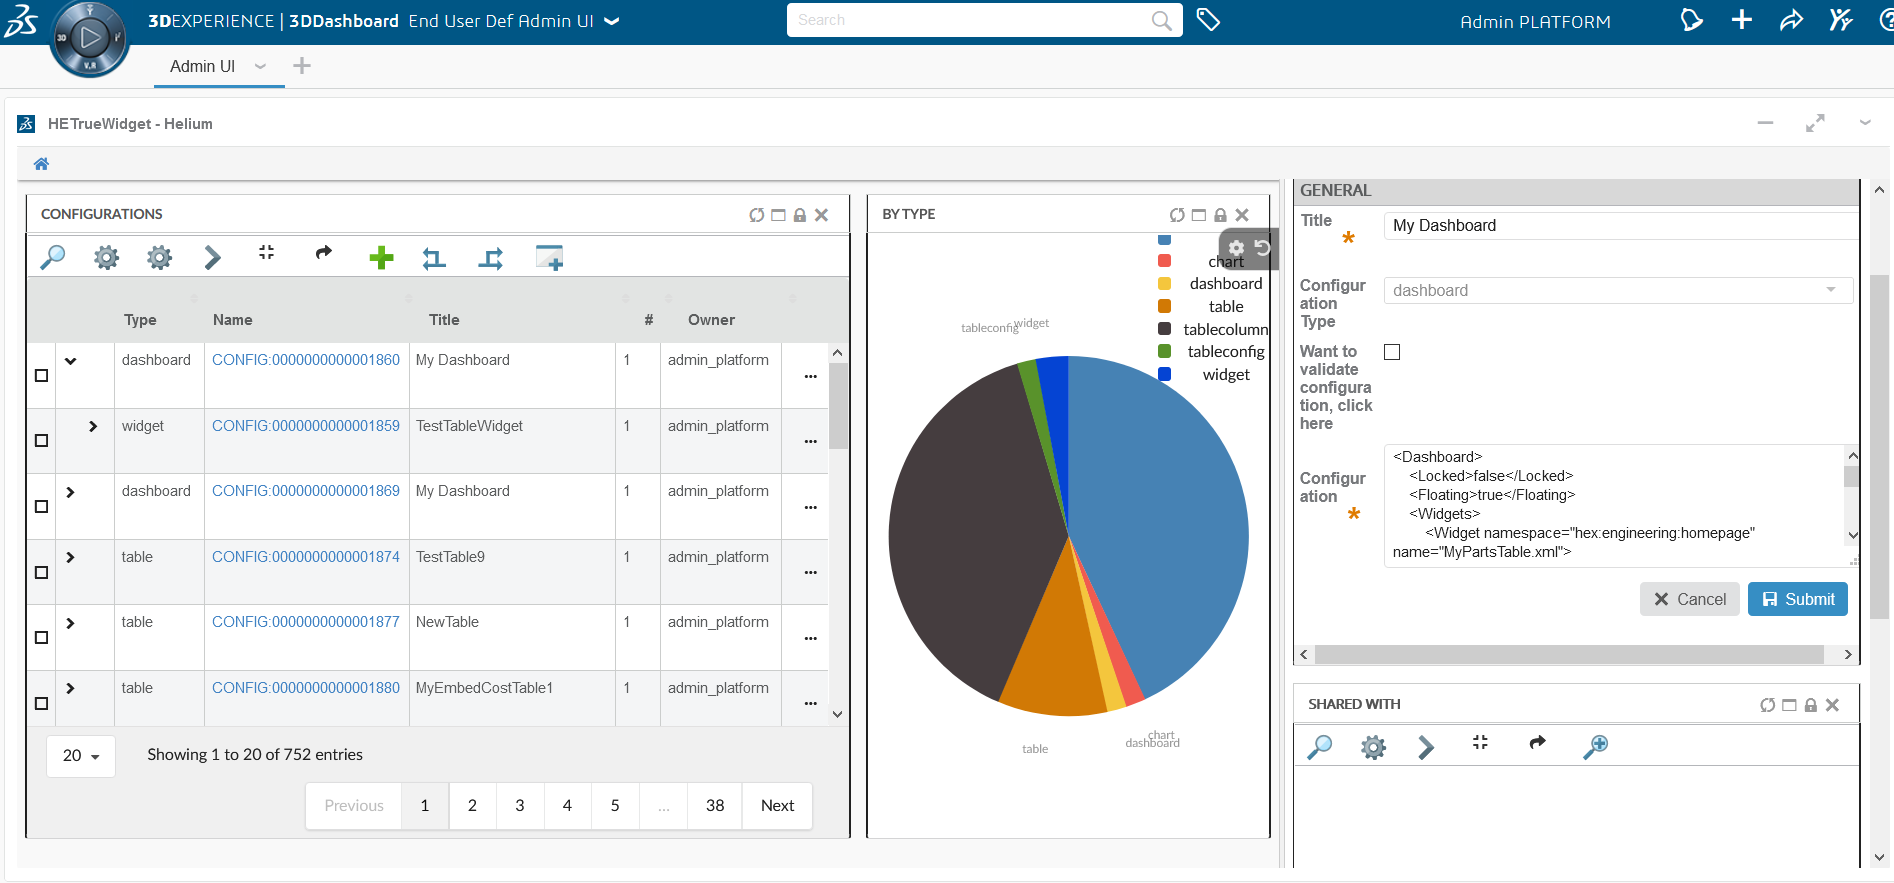Switch to the Admin UI tab
This screenshot has height=883, width=1894.
click(202, 66)
